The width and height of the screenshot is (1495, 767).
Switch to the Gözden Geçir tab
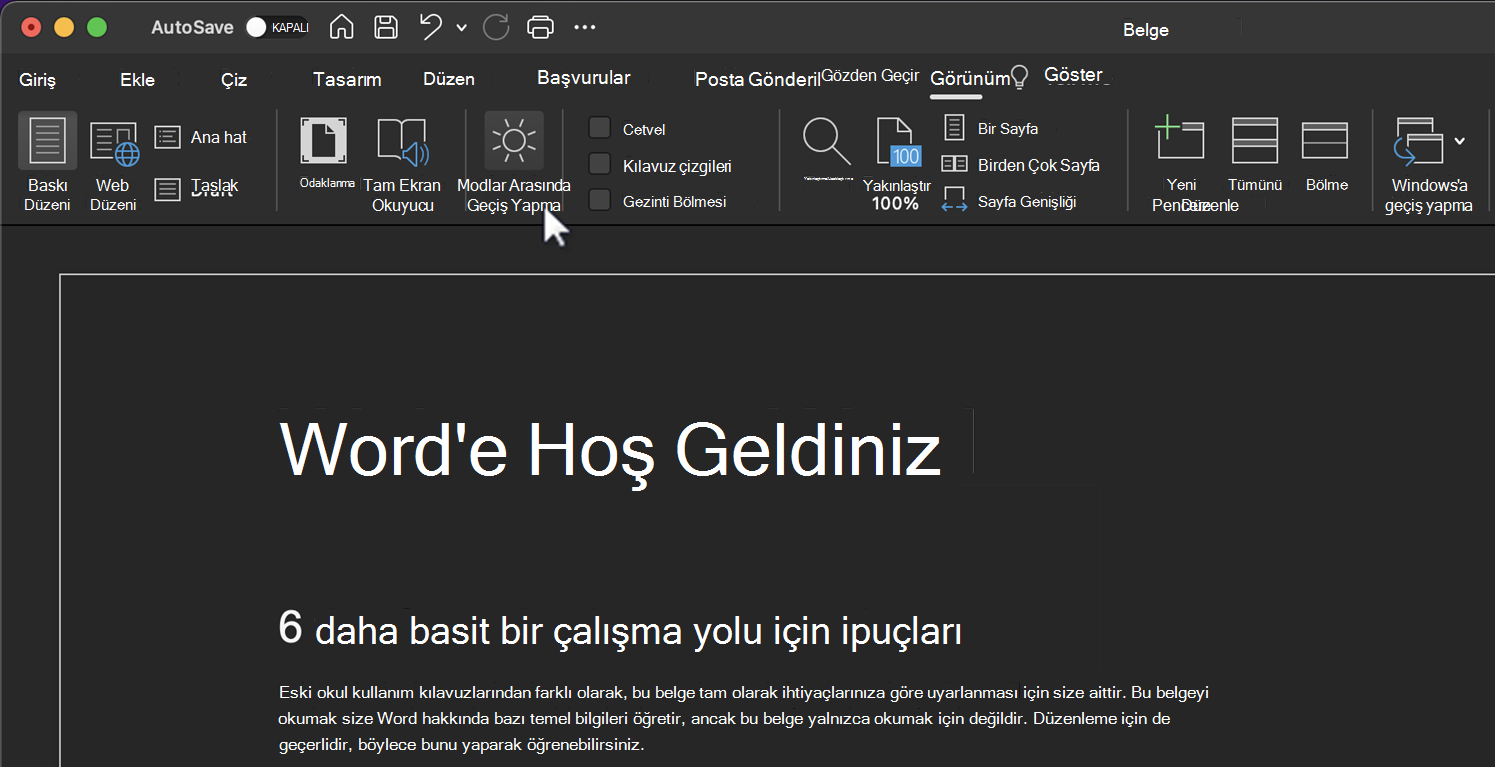(x=870, y=77)
